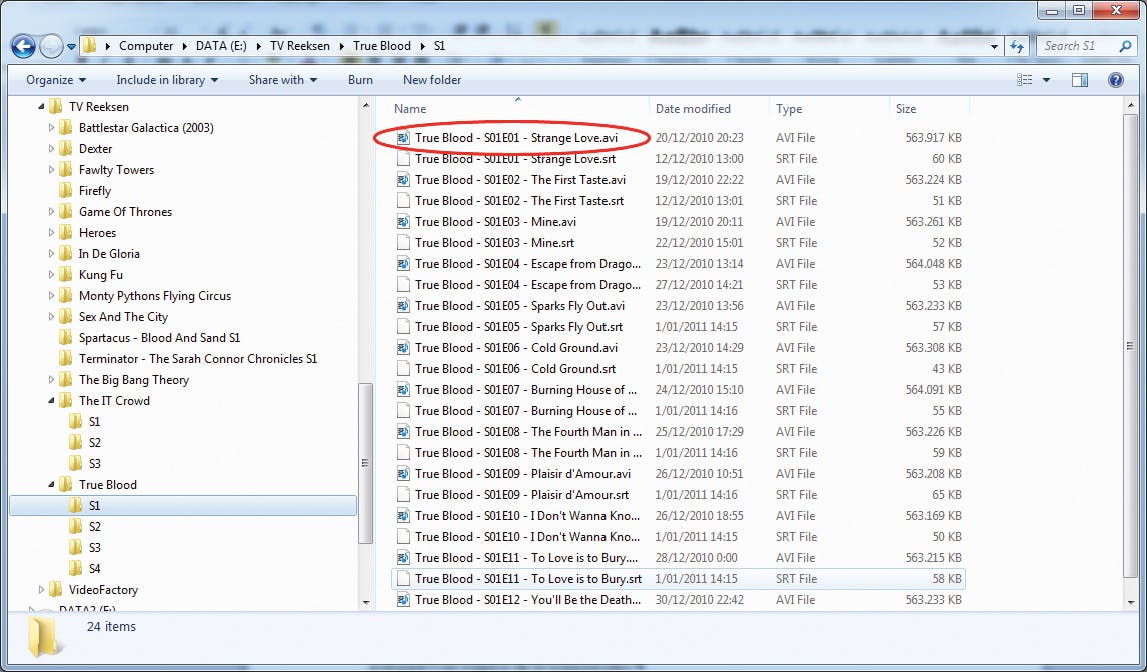This screenshot has width=1147, height=672.
Task: Expand the VideoFactory folder node
Action: tap(41, 590)
